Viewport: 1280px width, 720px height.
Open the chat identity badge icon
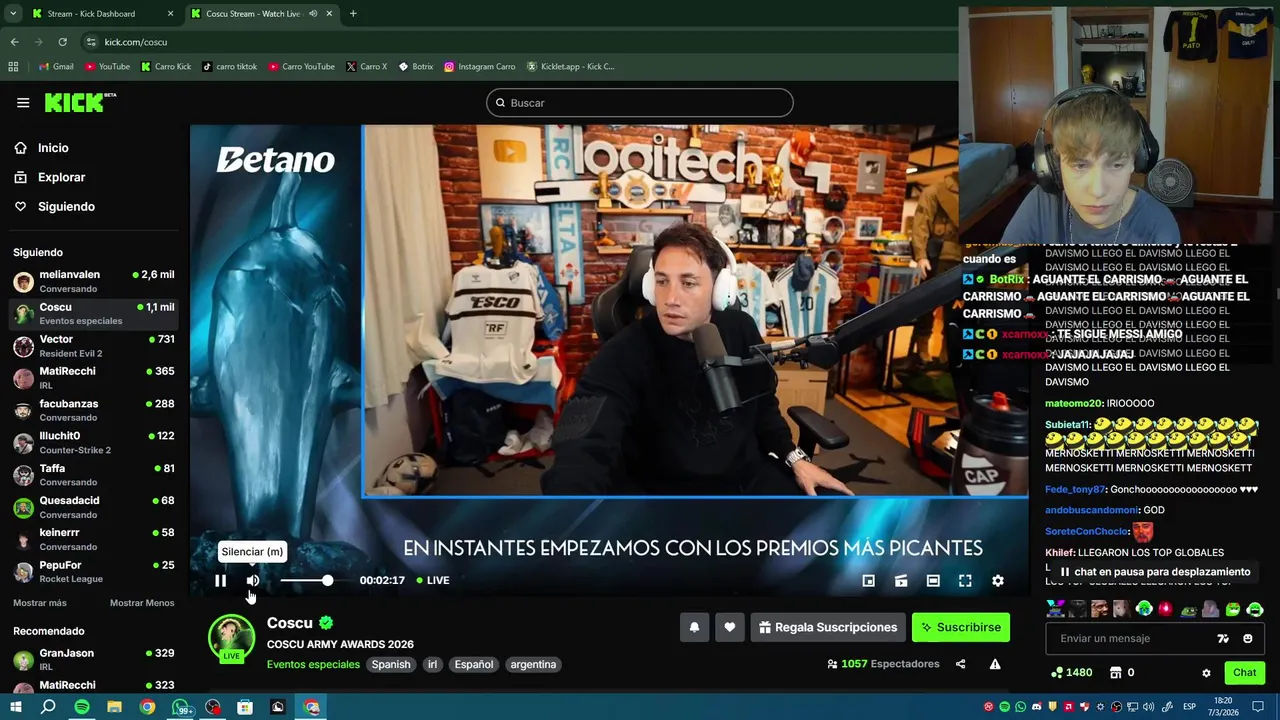pos(1222,638)
